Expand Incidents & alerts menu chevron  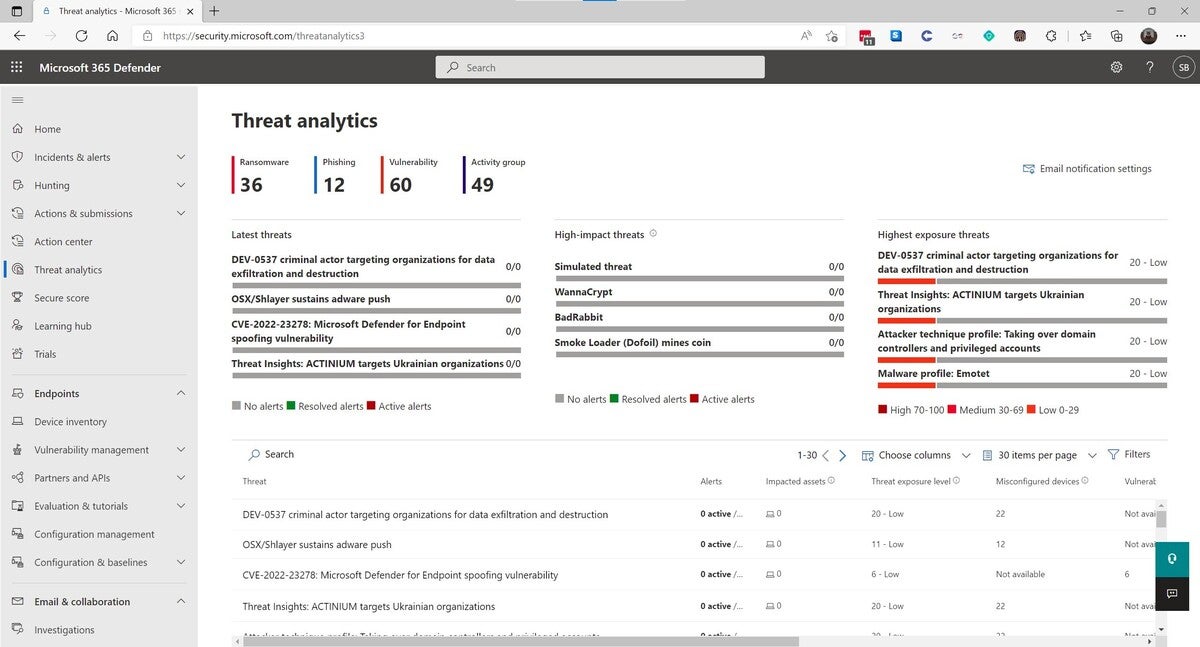click(x=181, y=157)
